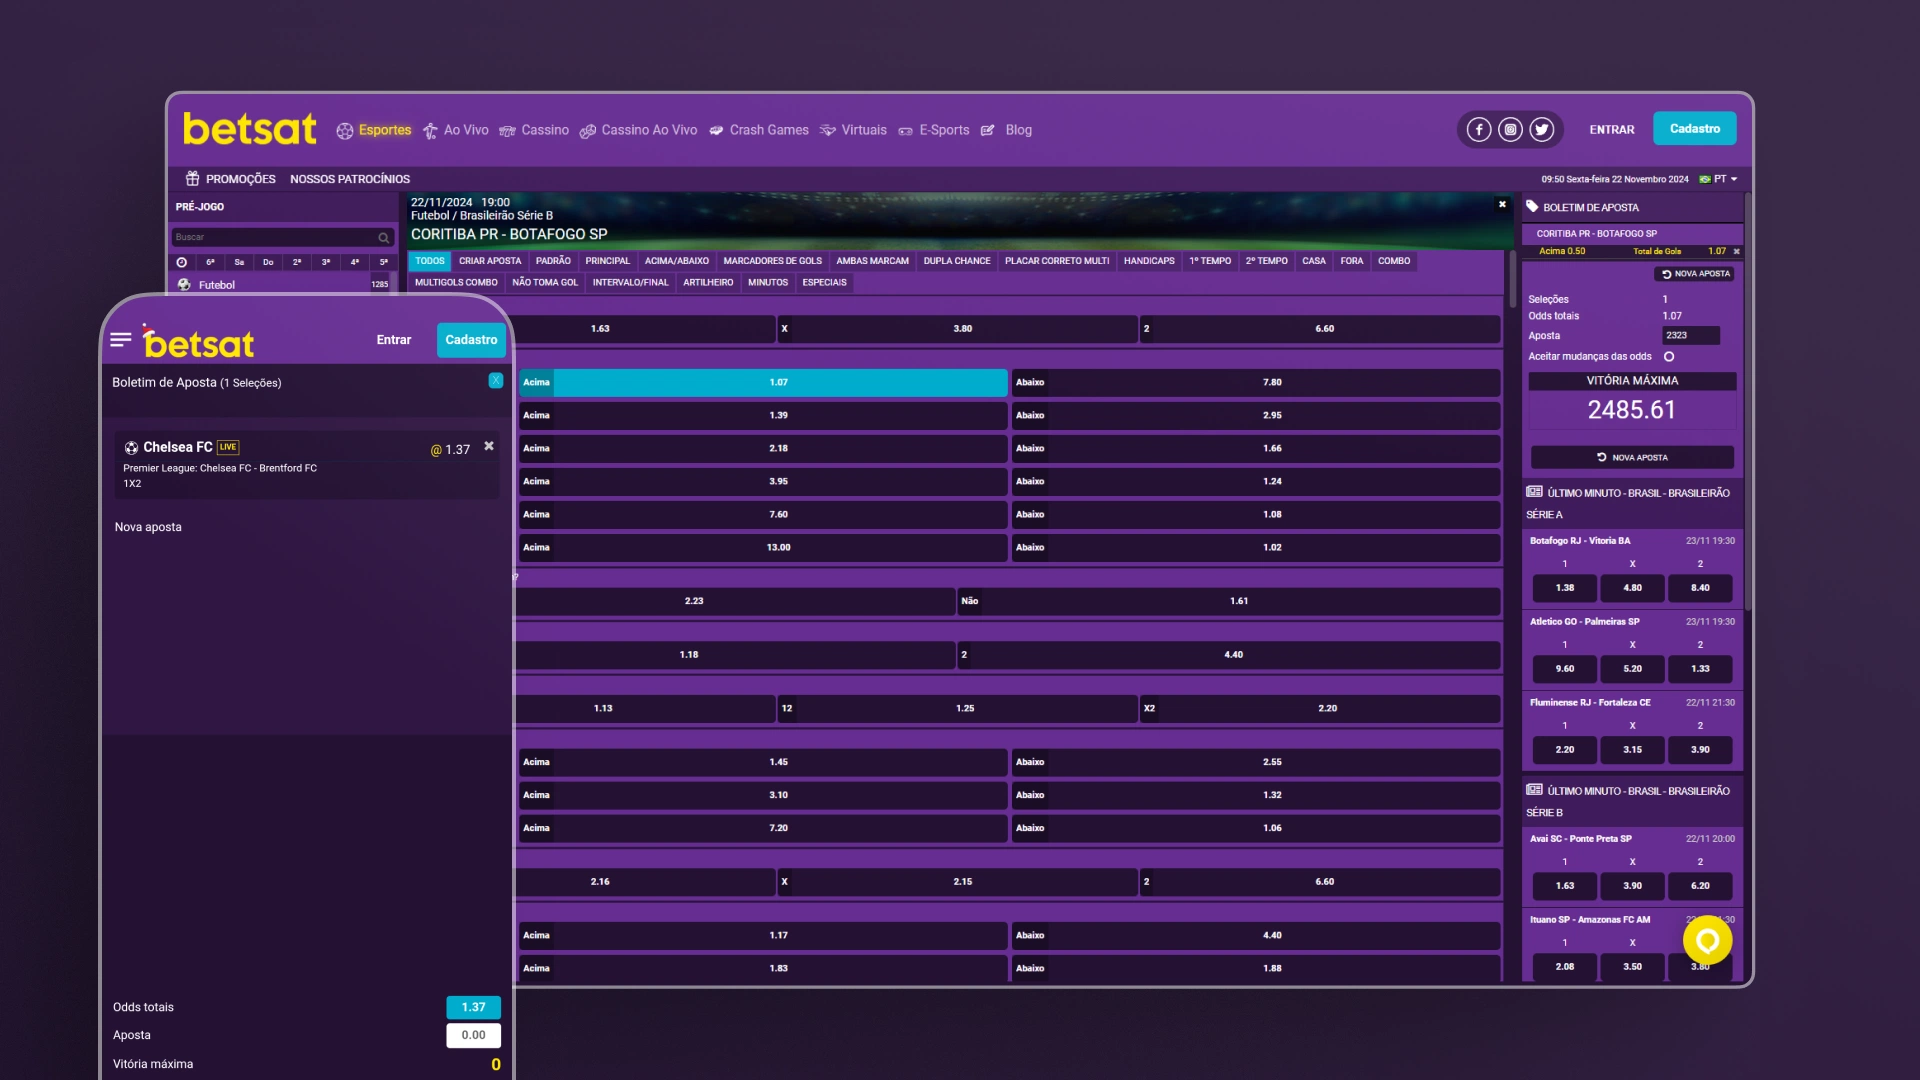
Task: Click the Esportes soccer ball icon
Action: [x=345, y=131]
